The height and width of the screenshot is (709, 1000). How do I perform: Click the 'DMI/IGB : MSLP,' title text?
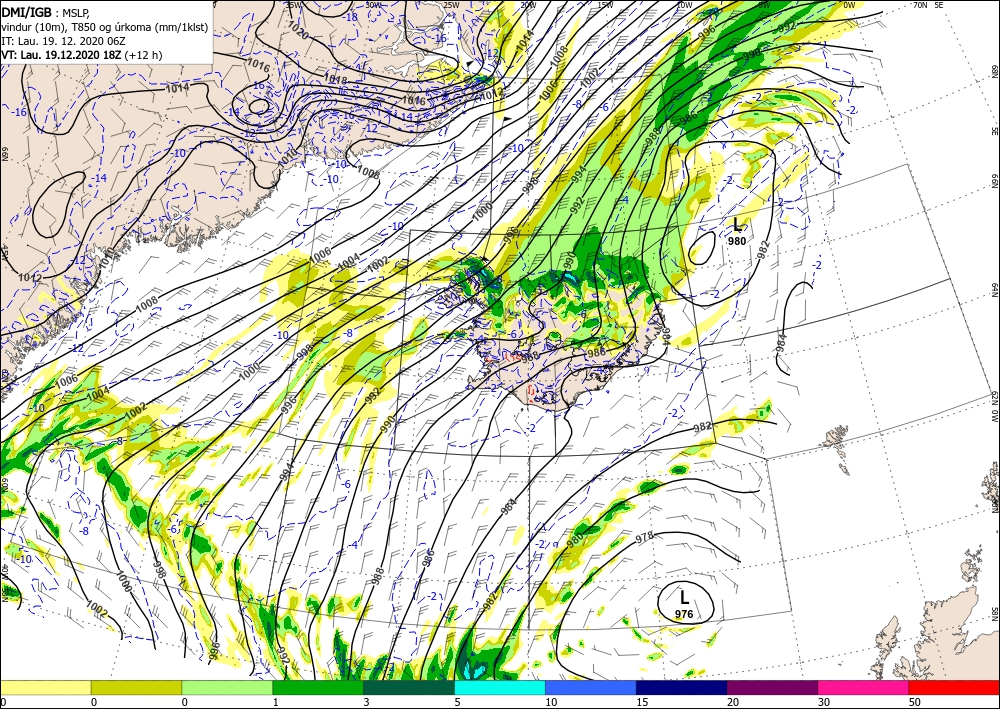44,12
